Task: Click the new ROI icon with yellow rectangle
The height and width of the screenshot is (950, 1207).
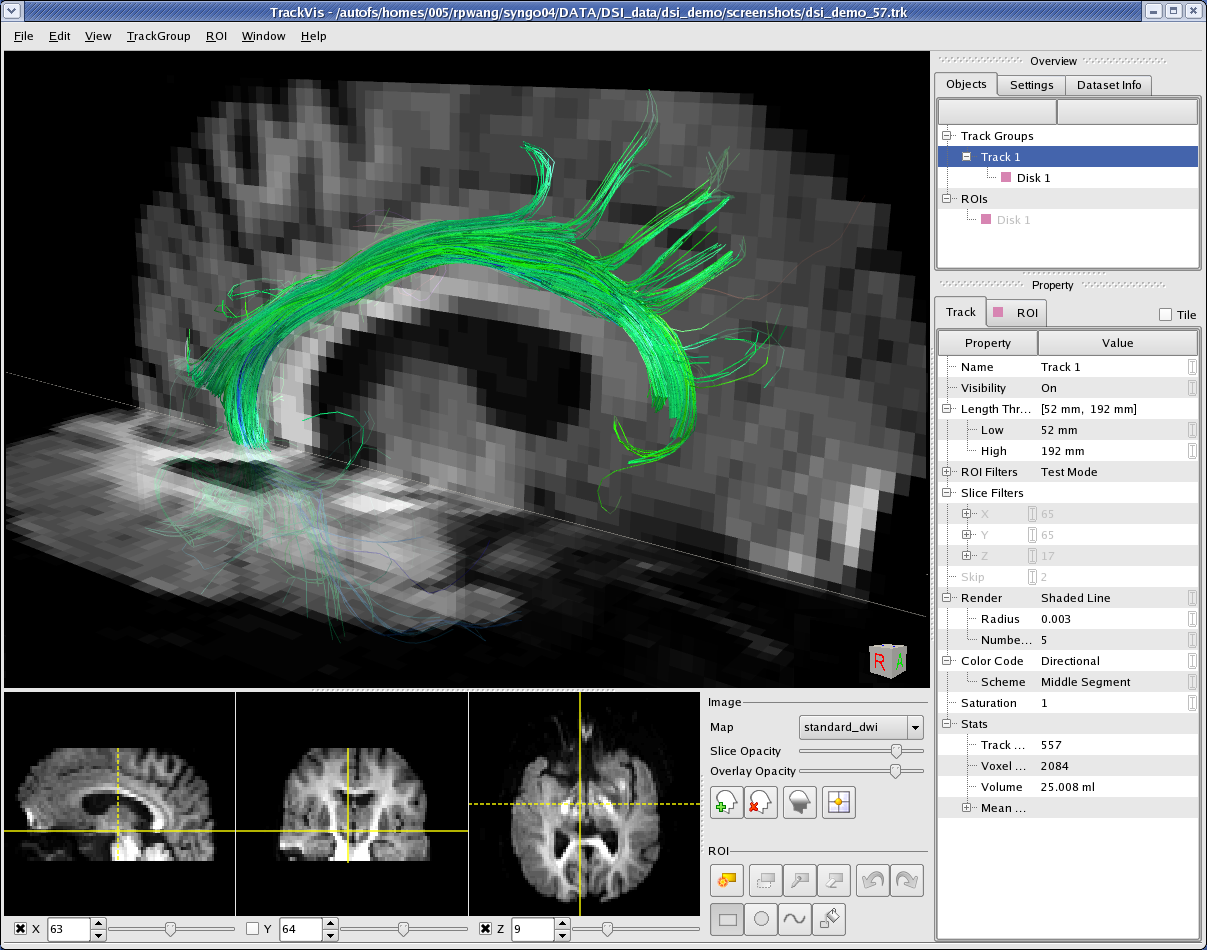Action: click(x=727, y=880)
